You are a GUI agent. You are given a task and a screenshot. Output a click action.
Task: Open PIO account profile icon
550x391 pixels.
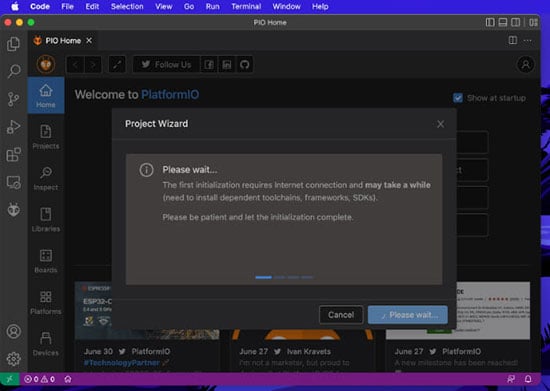click(525, 65)
